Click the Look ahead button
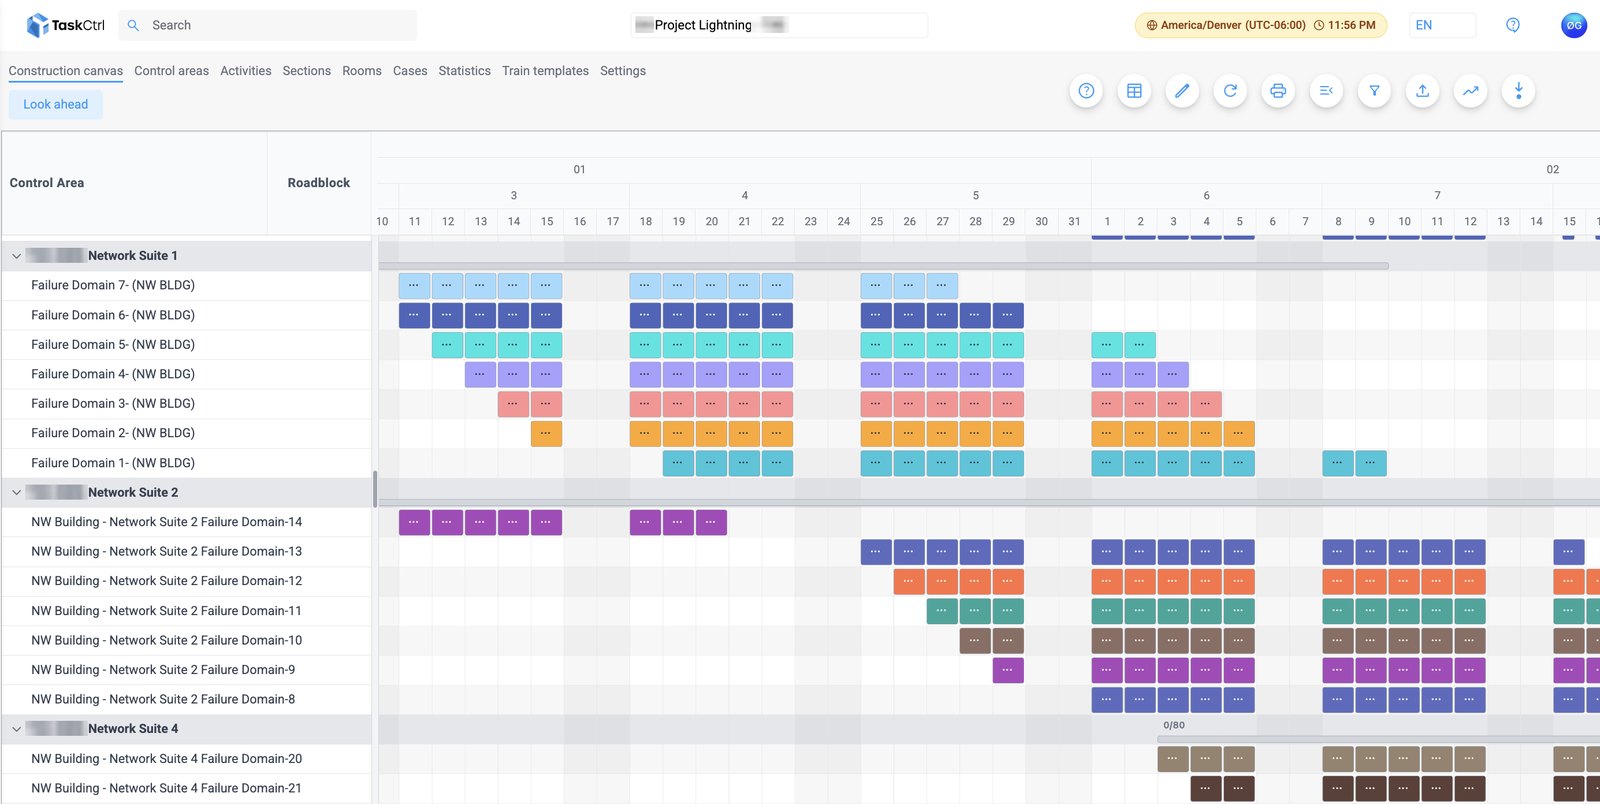 [x=56, y=104]
